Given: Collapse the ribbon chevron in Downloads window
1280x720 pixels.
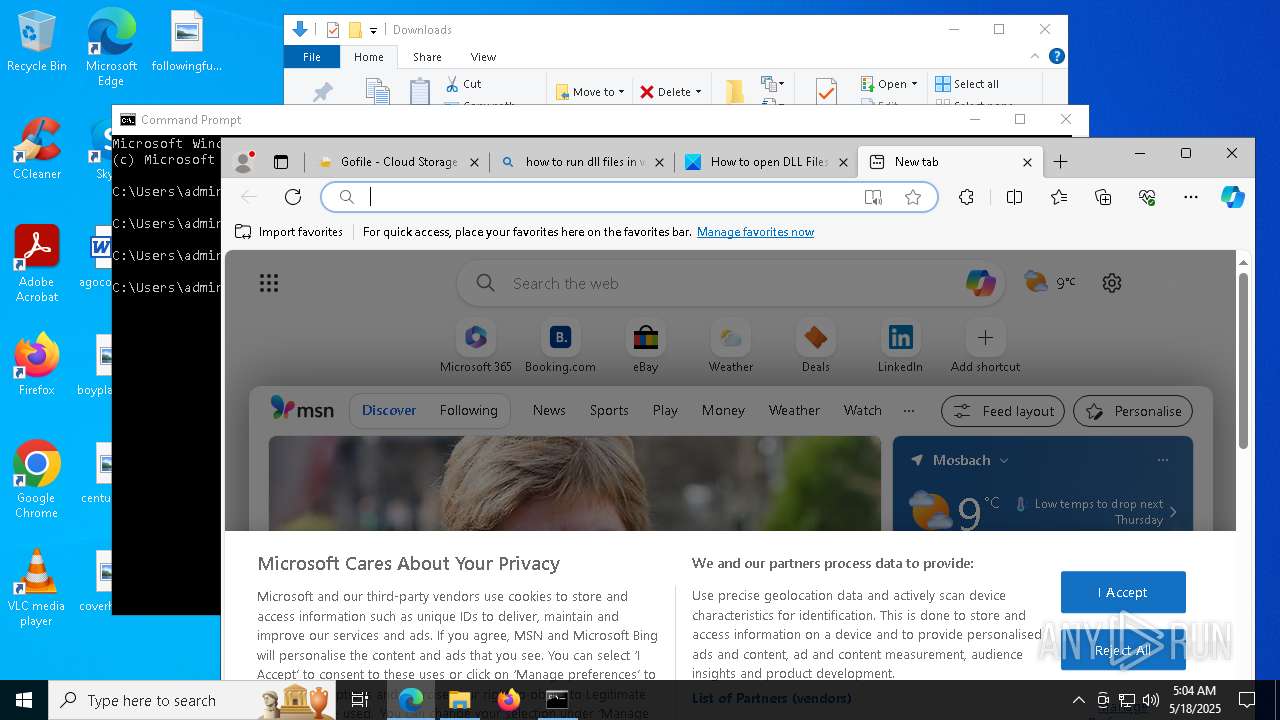Looking at the screenshot, I should (1035, 57).
